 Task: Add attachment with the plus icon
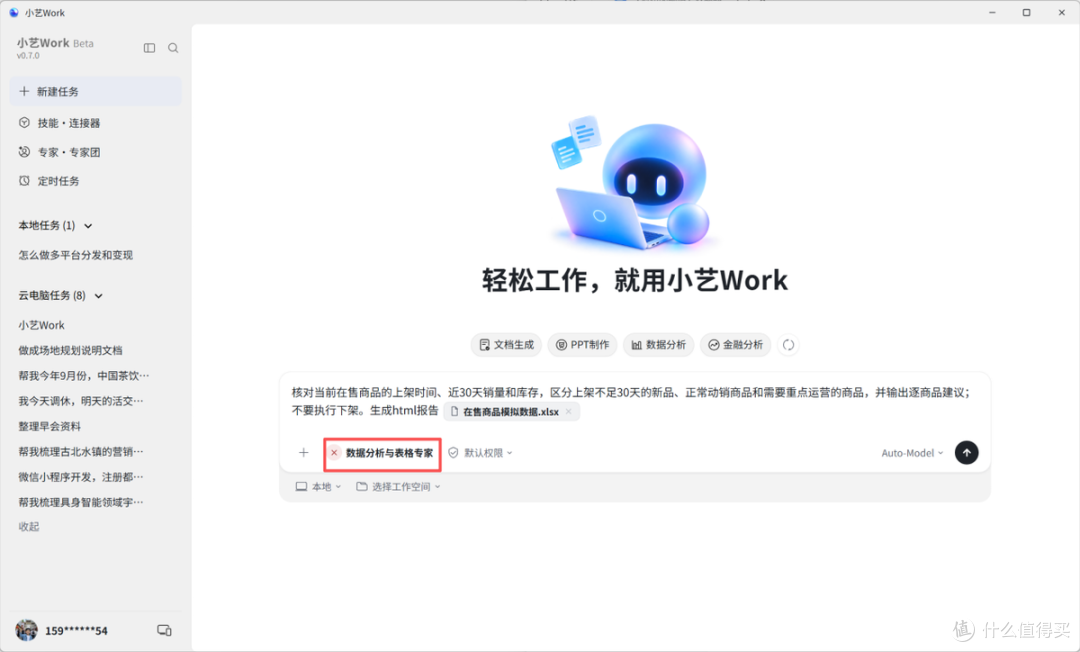(304, 452)
